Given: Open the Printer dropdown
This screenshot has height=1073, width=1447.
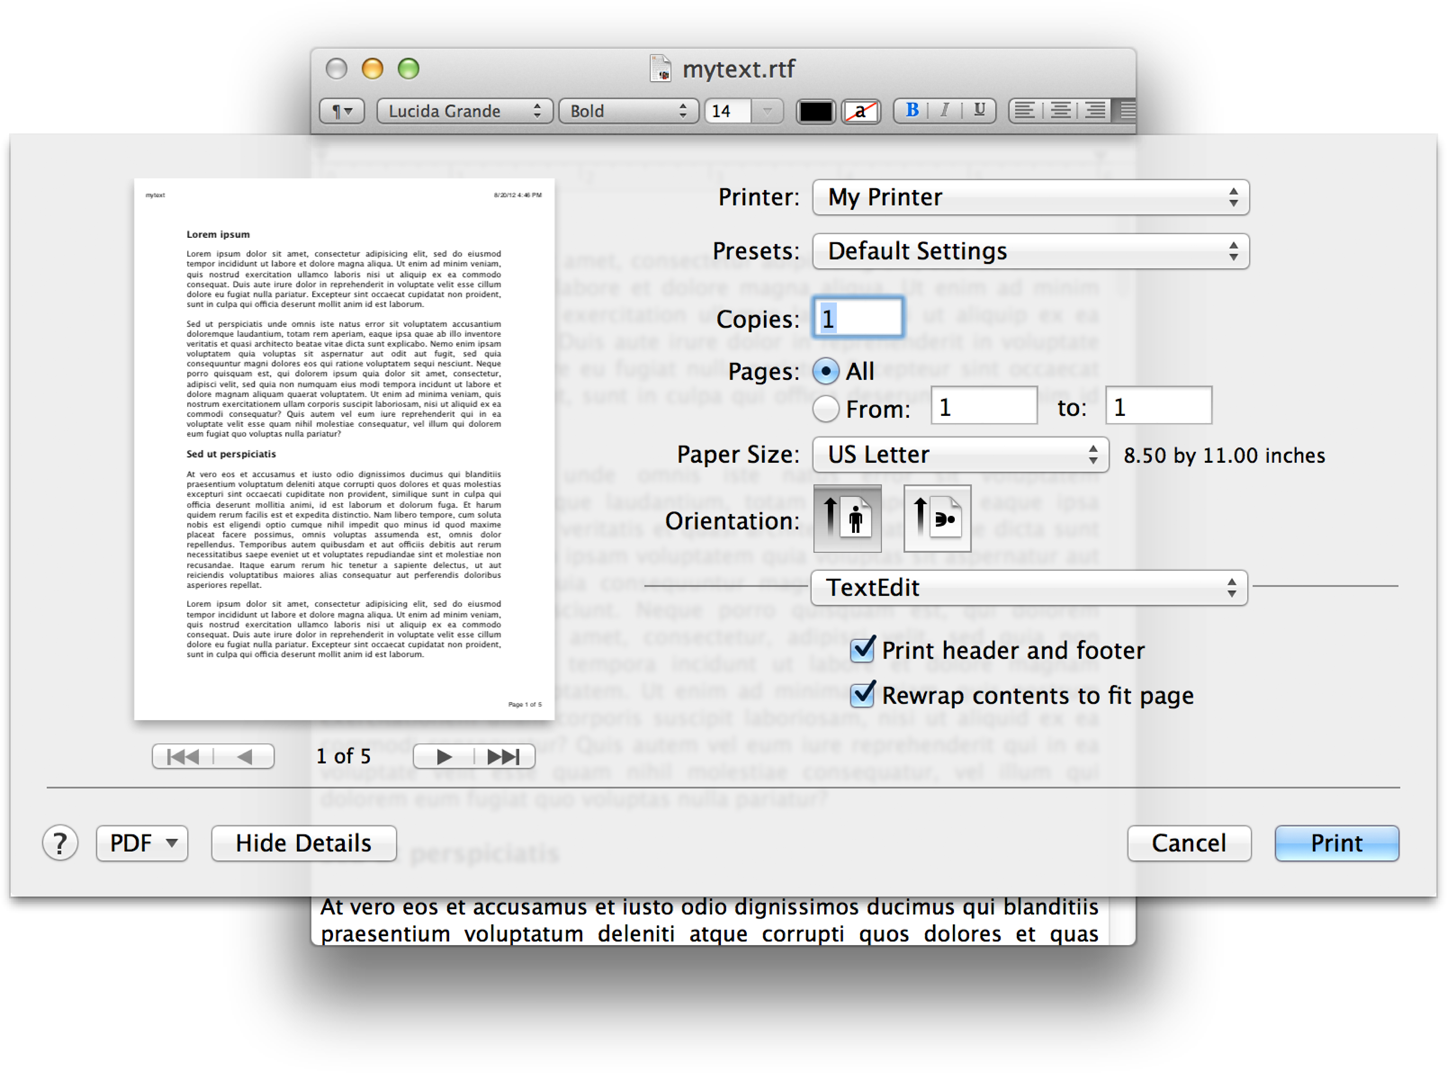Looking at the screenshot, I should tap(1030, 197).
